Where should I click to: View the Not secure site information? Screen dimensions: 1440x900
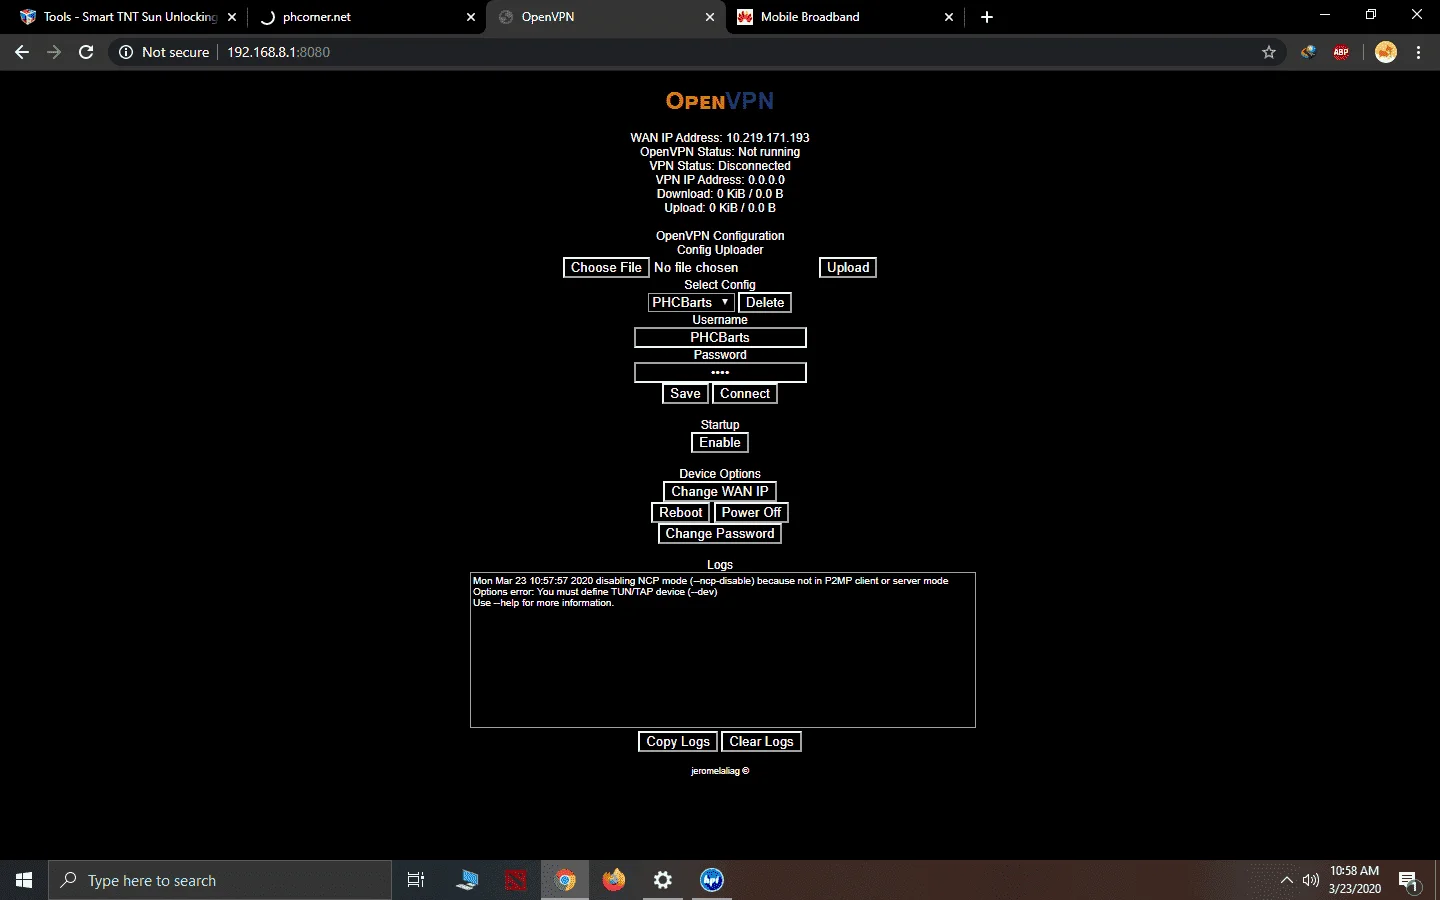click(164, 52)
